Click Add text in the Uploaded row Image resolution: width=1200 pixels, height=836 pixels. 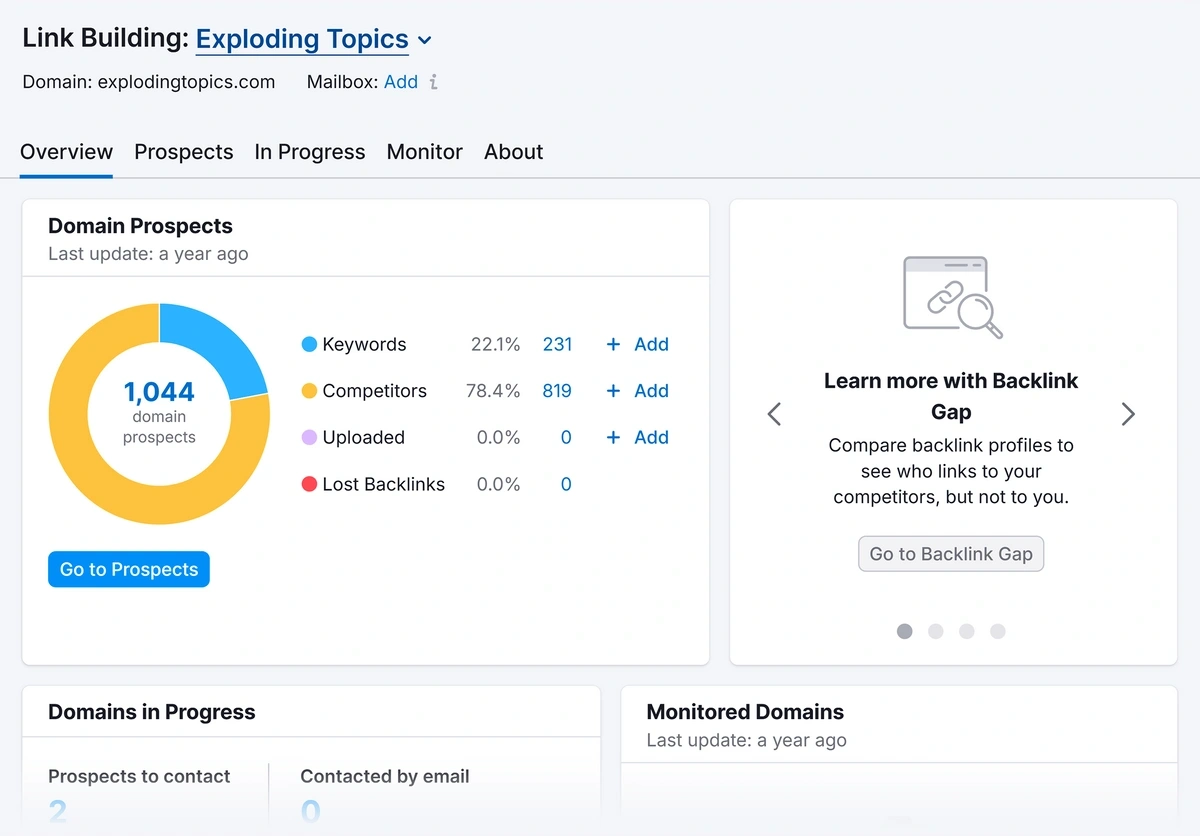click(x=651, y=437)
